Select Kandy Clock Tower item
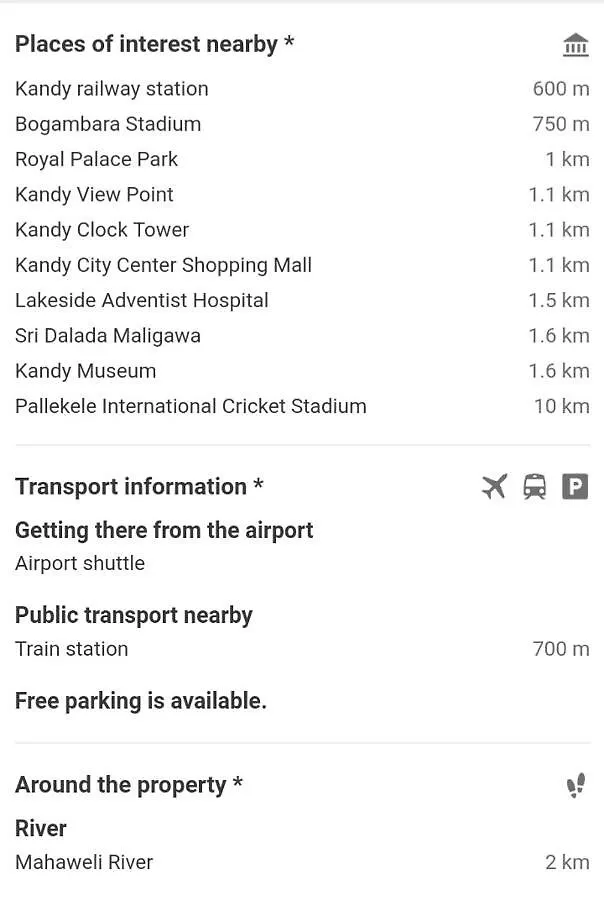Viewport: 604px width, 900px height. coord(302,230)
